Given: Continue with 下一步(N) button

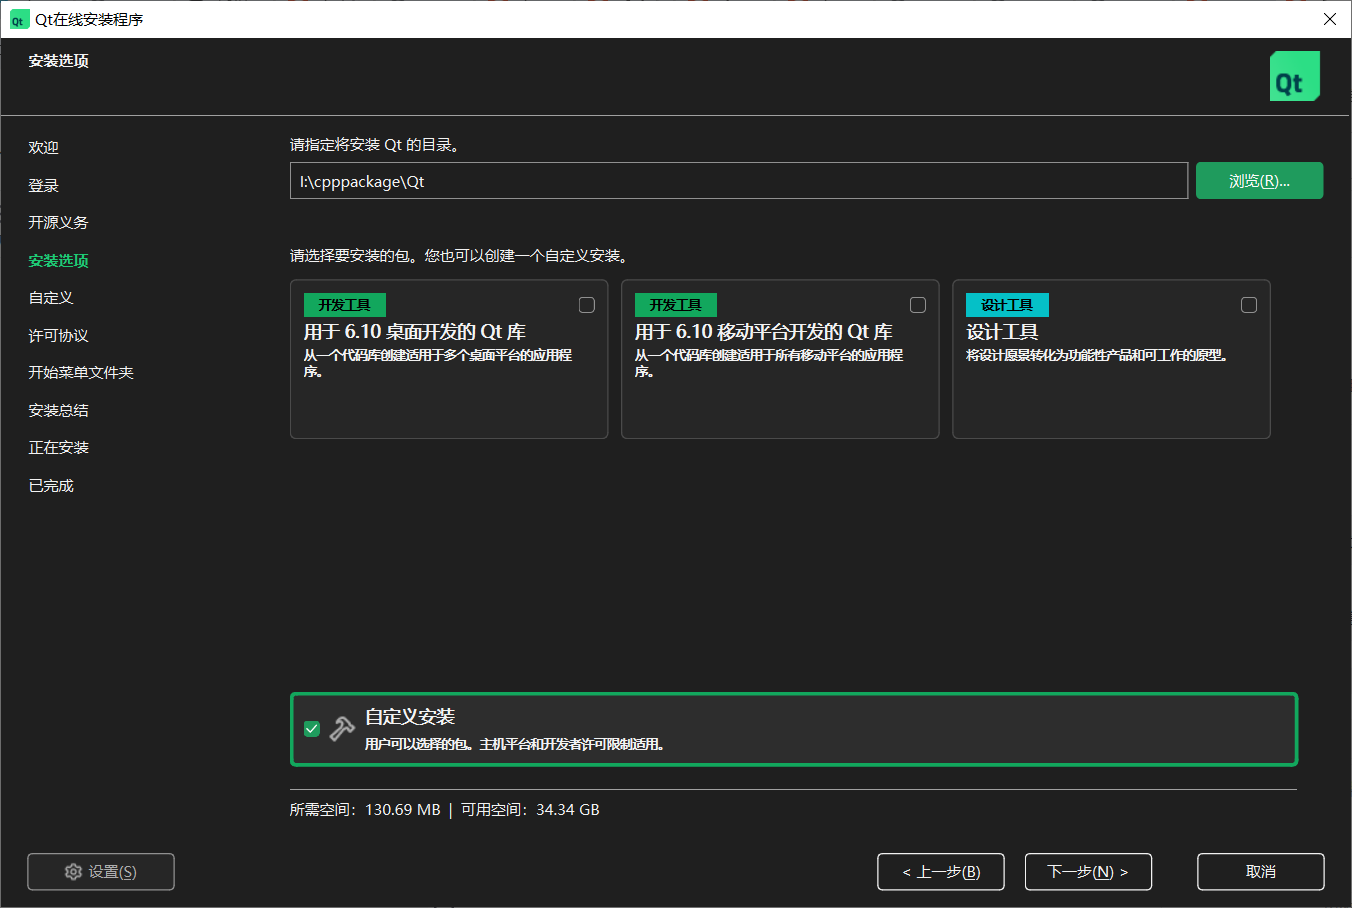Looking at the screenshot, I should coord(1088,872).
